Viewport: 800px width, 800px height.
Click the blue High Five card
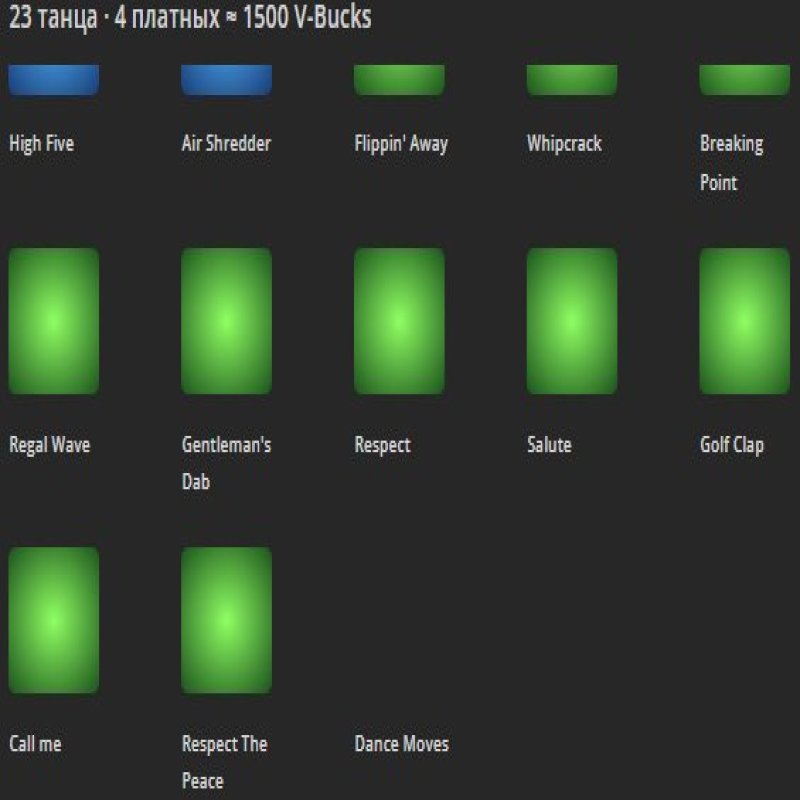click(x=54, y=80)
